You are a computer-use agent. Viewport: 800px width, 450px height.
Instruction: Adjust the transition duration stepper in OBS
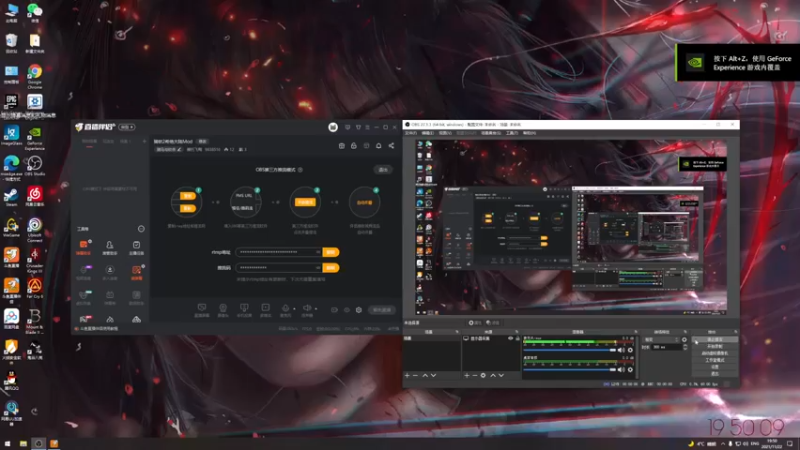tap(685, 347)
